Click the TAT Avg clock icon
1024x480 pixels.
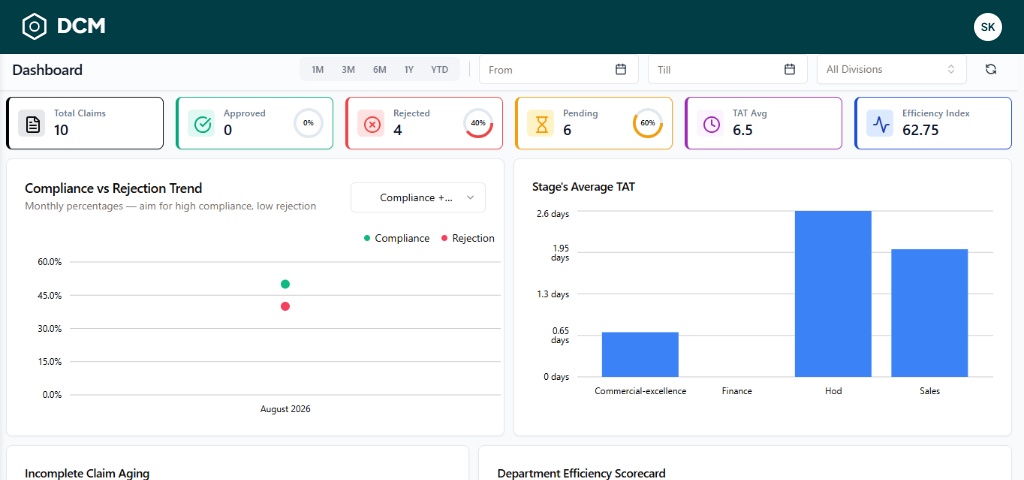(711, 123)
